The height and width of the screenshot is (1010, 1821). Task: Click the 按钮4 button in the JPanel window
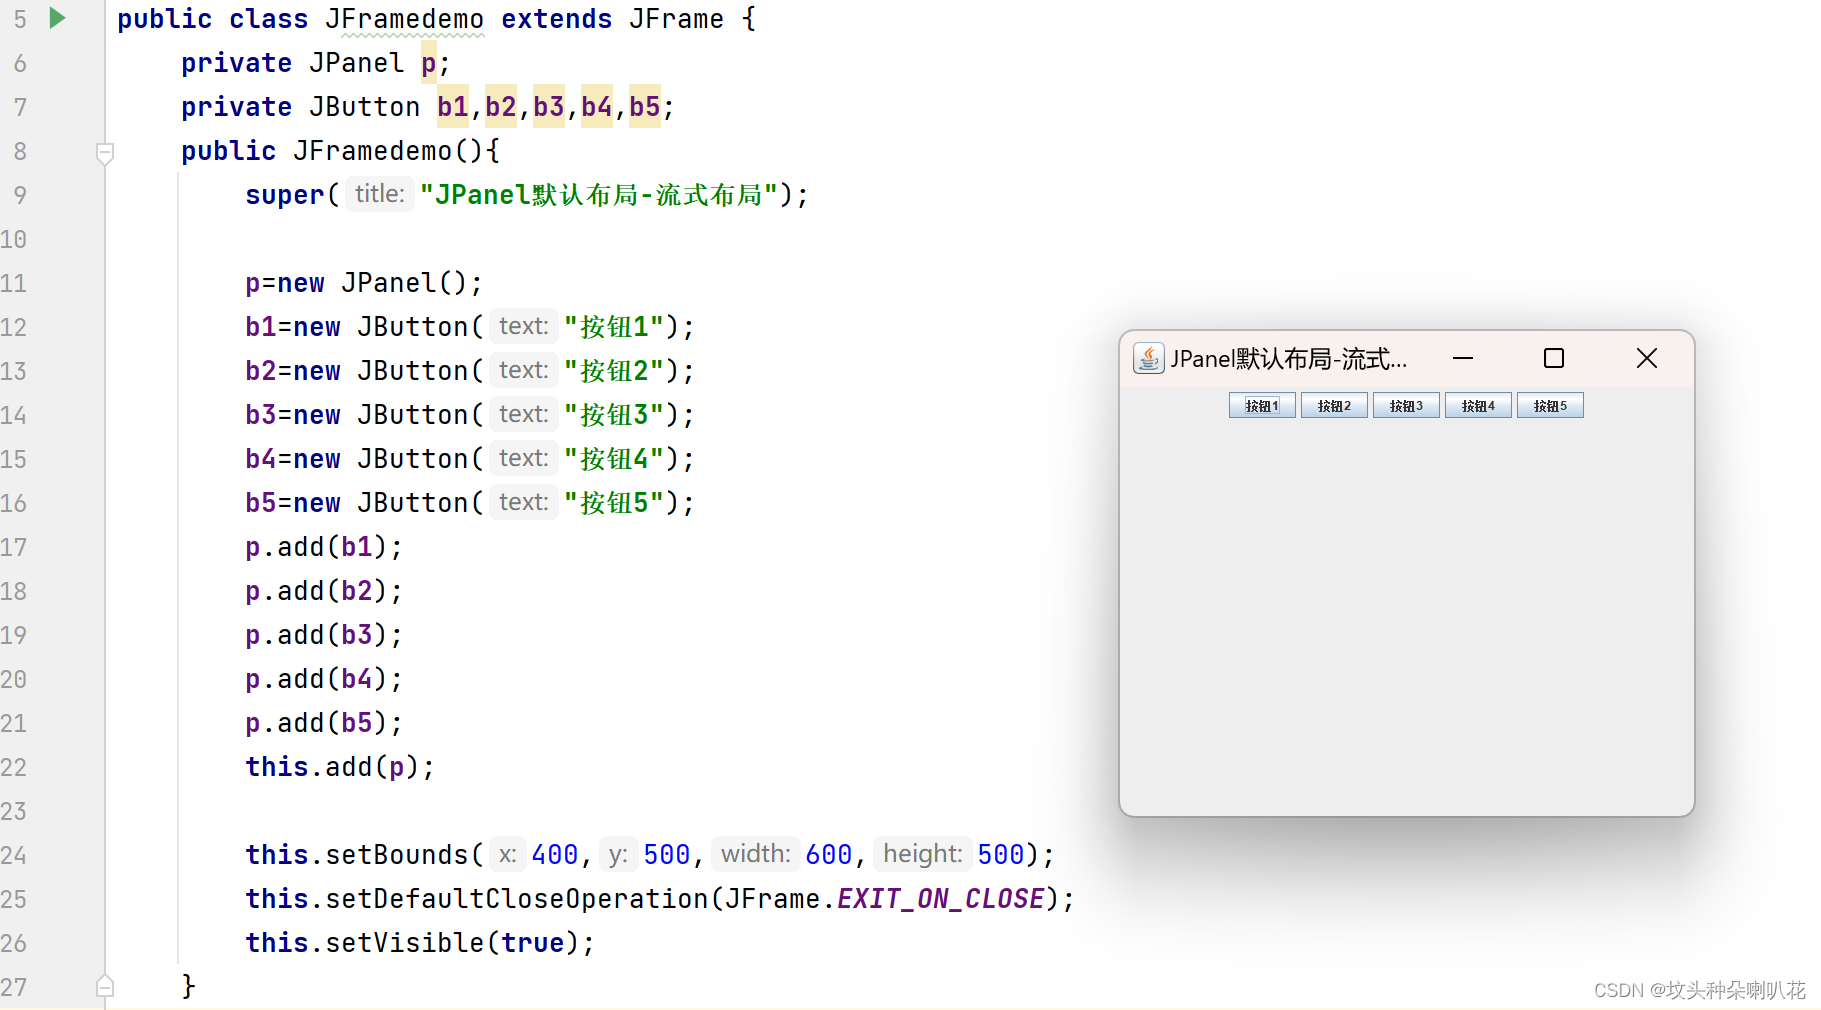pos(1478,405)
